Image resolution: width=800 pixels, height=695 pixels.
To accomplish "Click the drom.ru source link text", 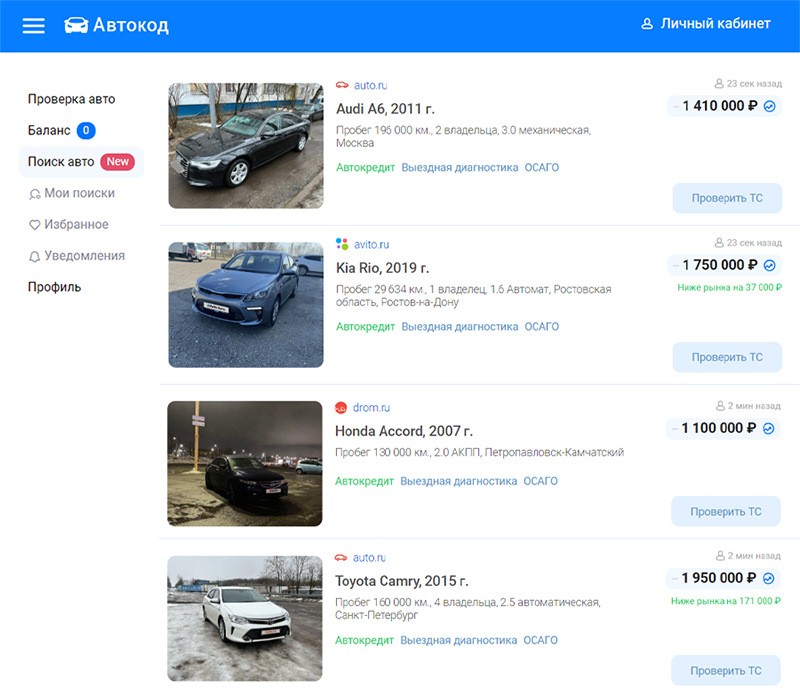I will [371, 408].
